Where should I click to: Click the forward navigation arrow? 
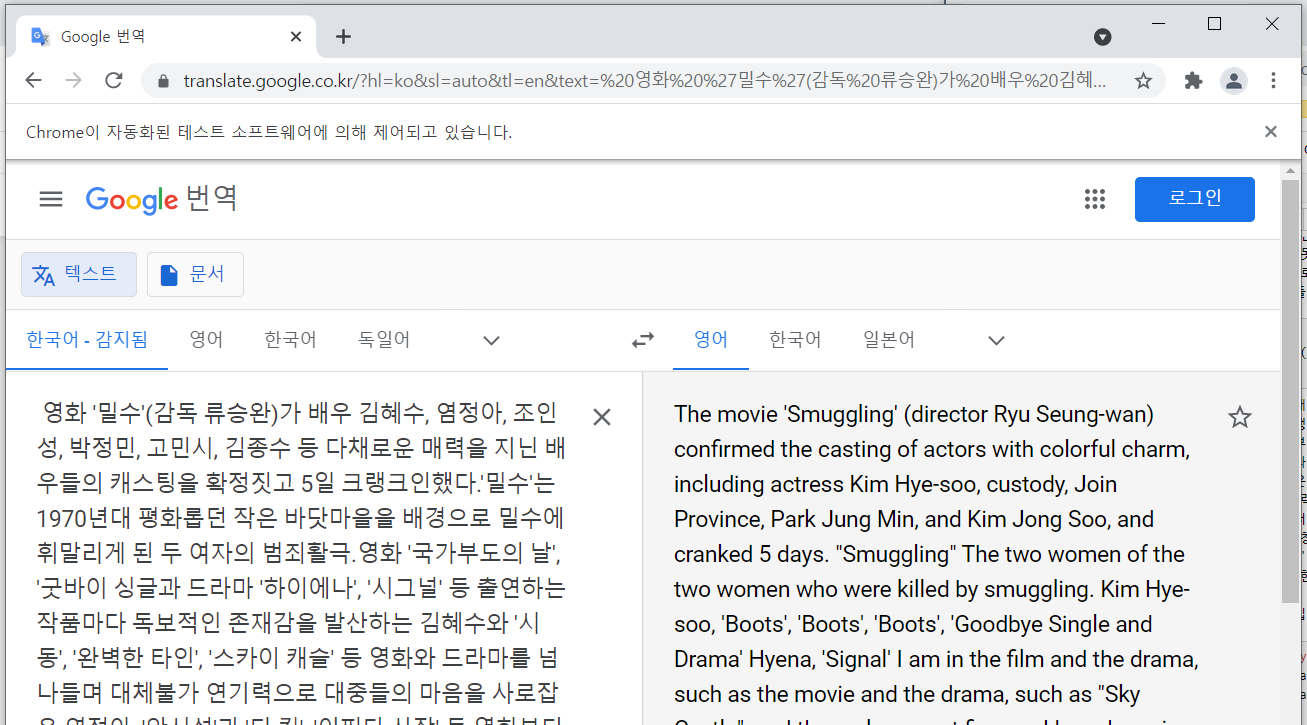[74, 81]
